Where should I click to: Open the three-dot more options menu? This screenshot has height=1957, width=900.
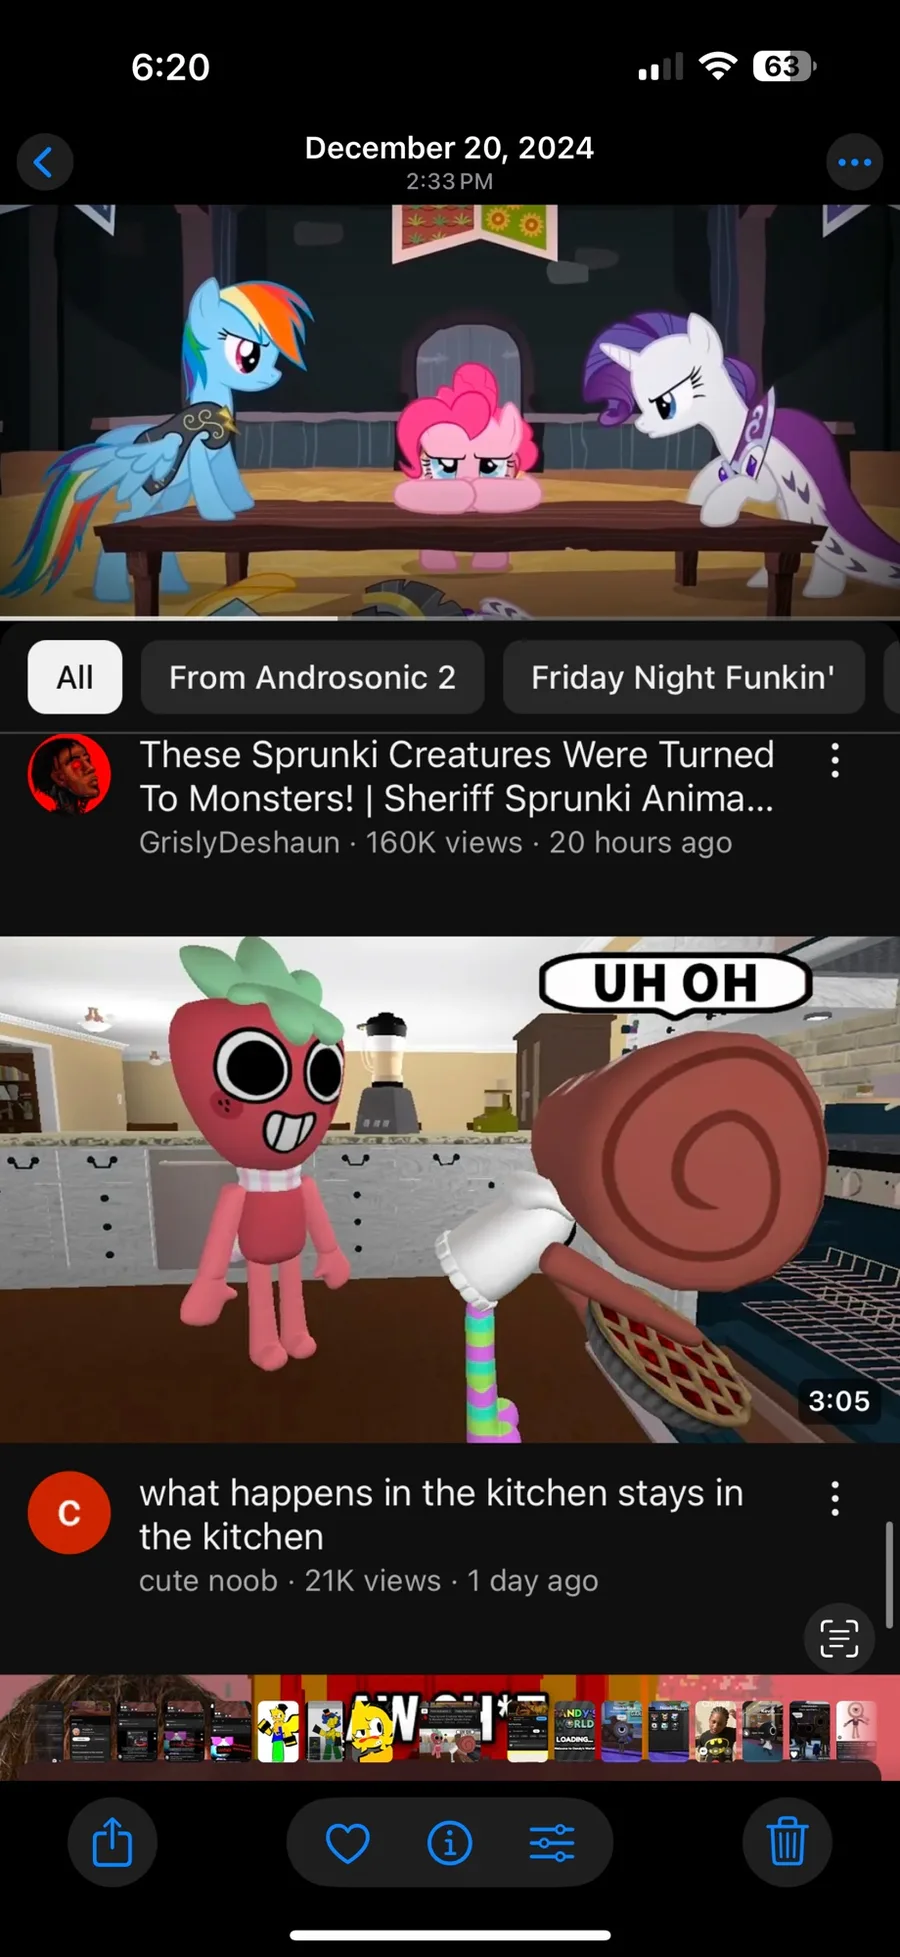click(854, 162)
